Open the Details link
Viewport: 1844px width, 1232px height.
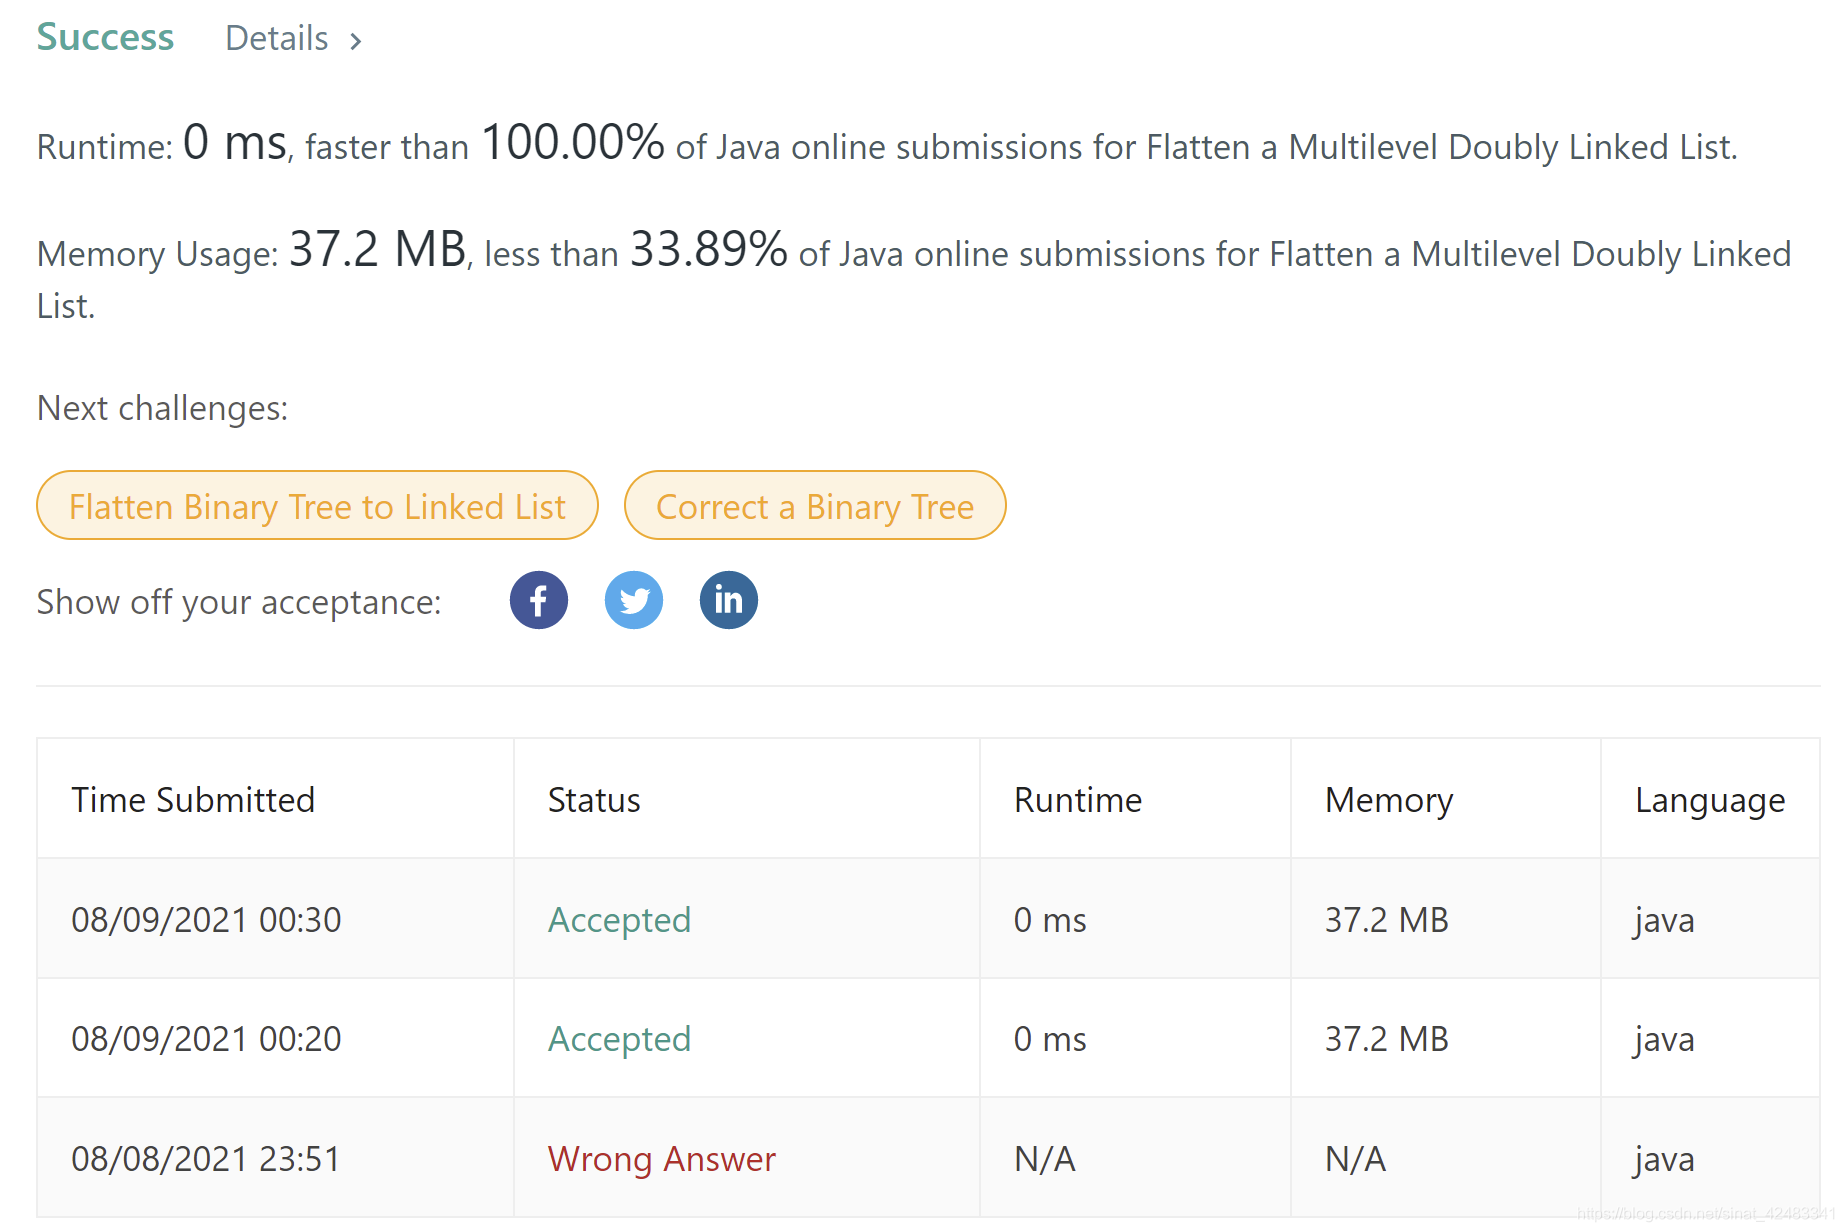tap(277, 39)
